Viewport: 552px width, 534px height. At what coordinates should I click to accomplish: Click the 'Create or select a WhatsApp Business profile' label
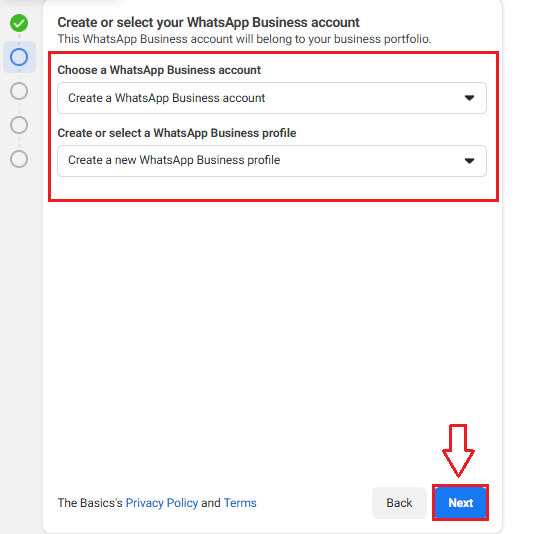coord(177,133)
